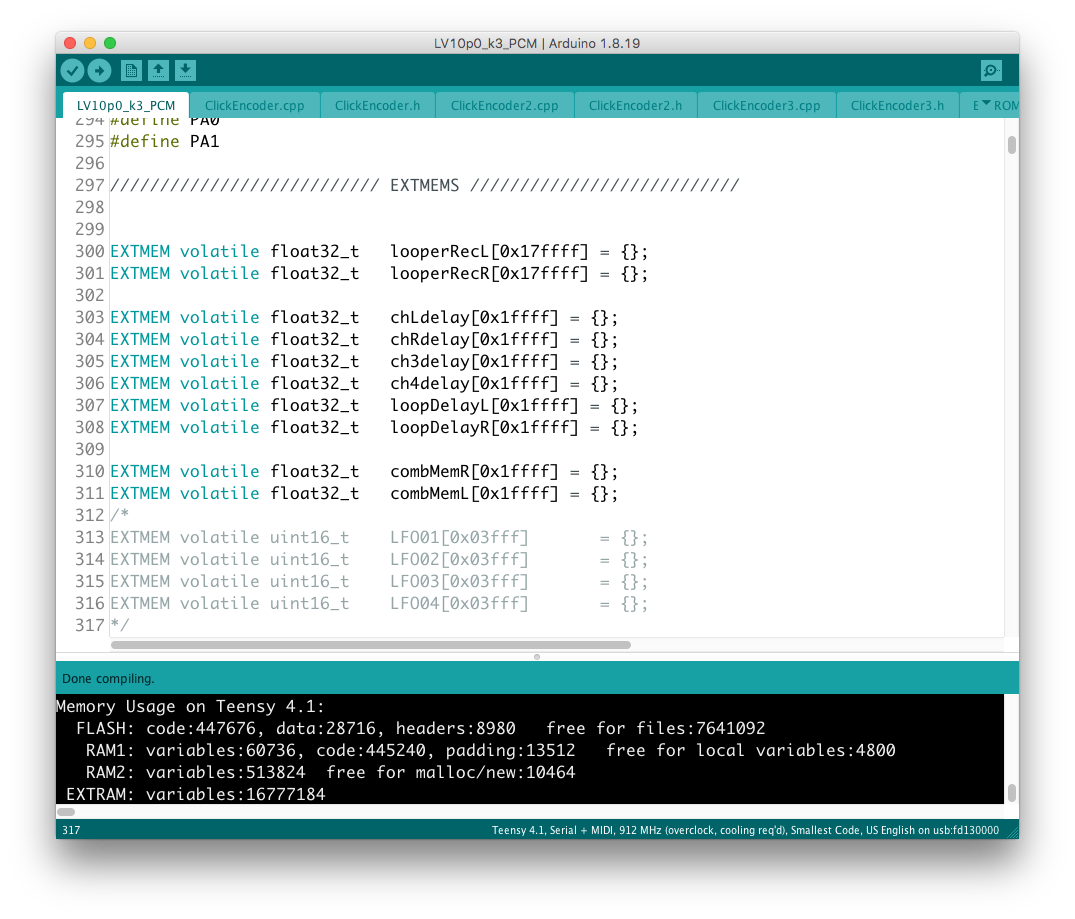This screenshot has height=919, width=1075.
Task: Click commented LFO03 declaration on line 315
Action: 378,581
